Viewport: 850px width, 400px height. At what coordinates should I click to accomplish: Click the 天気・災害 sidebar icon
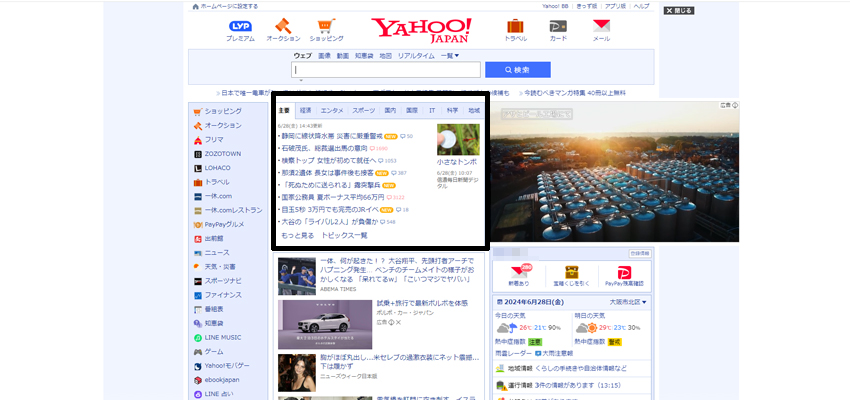pyautogui.click(x=198, y=267)
